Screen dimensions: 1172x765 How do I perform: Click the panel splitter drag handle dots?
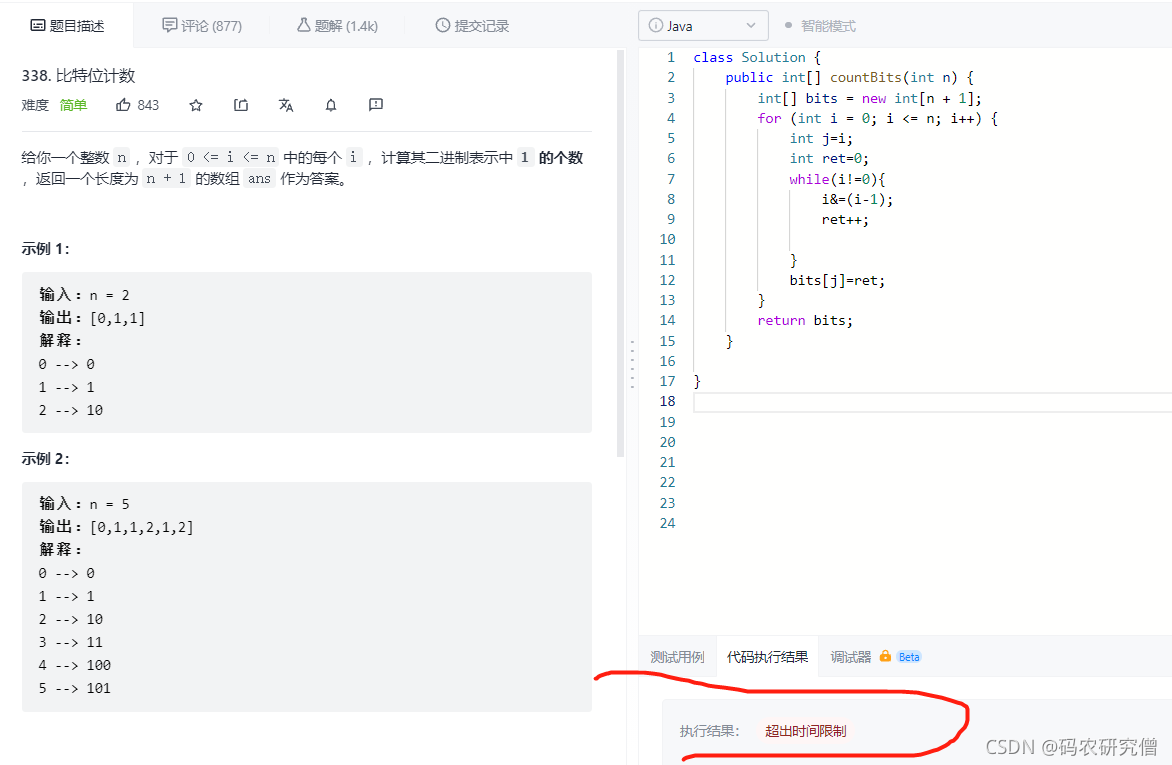click(632, 364)
